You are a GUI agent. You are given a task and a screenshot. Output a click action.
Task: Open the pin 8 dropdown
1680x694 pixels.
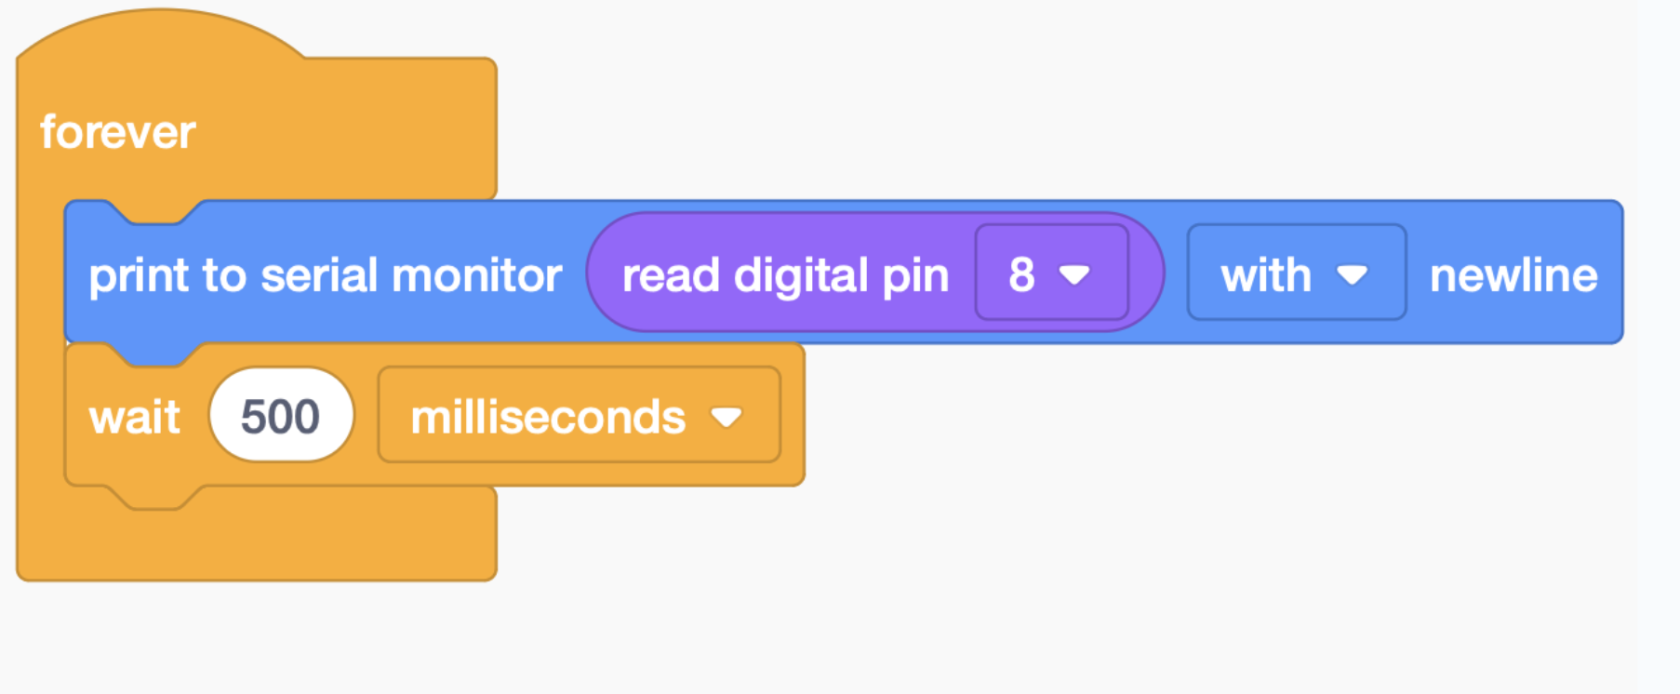(x=1052, y=273)
